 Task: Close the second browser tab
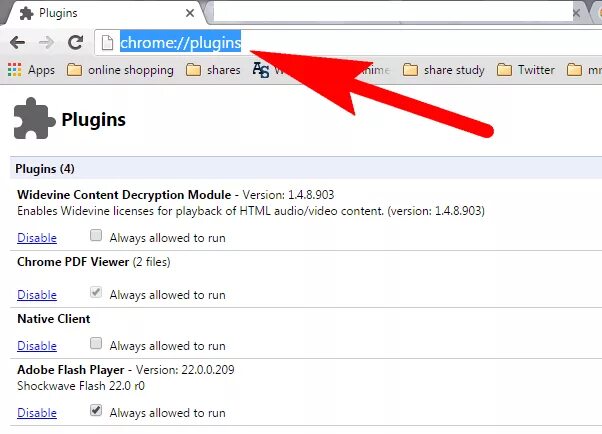coord(576,13)
